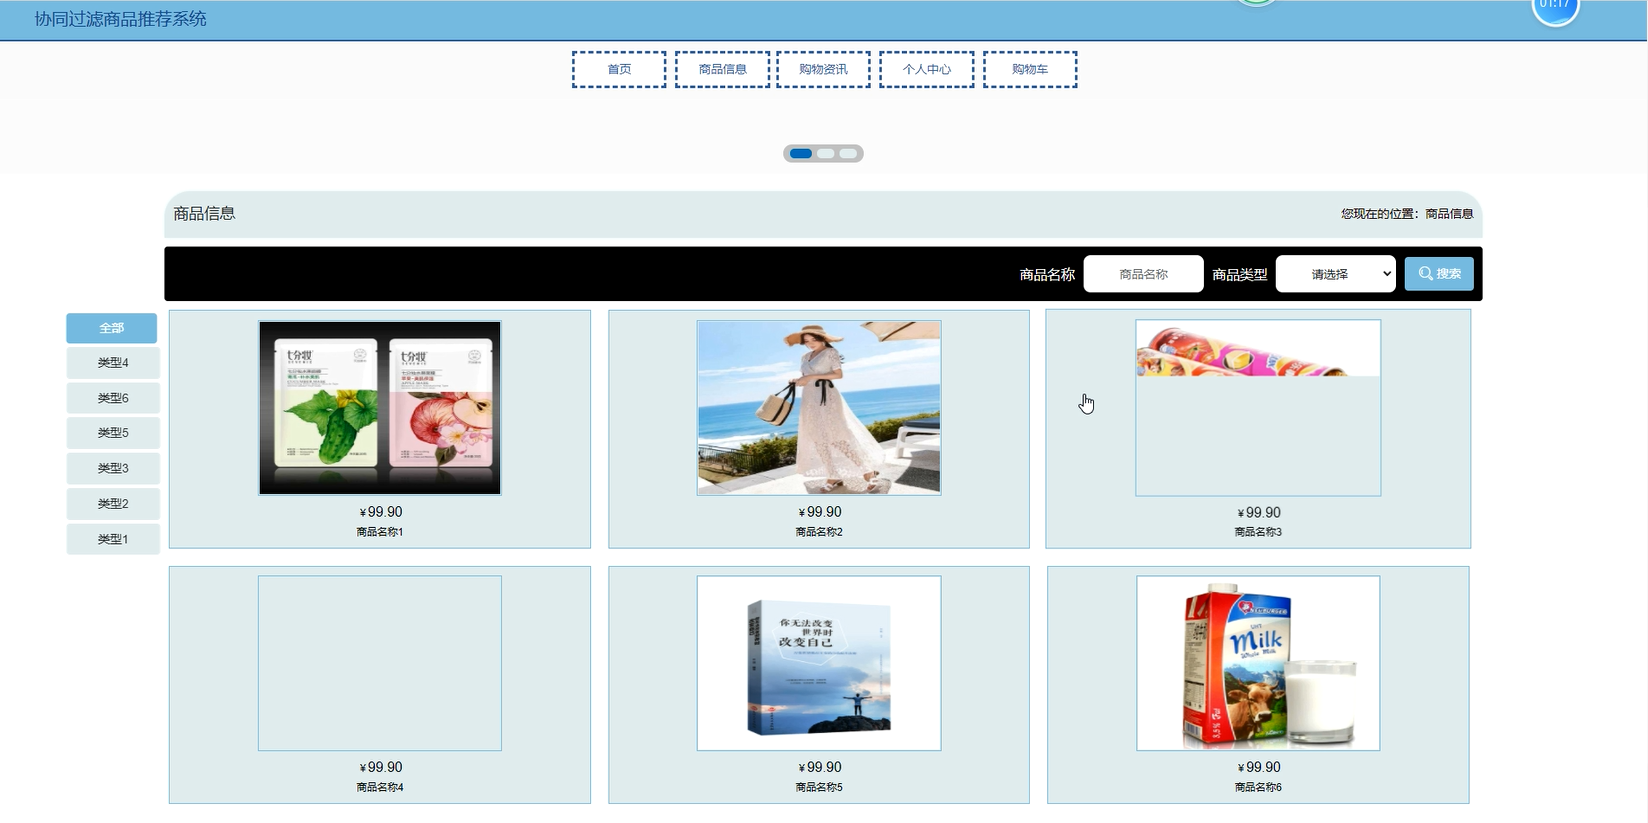Viewport: 1648px width, 823px height.
Task: View the book product thumbnail
Action: 819,663
